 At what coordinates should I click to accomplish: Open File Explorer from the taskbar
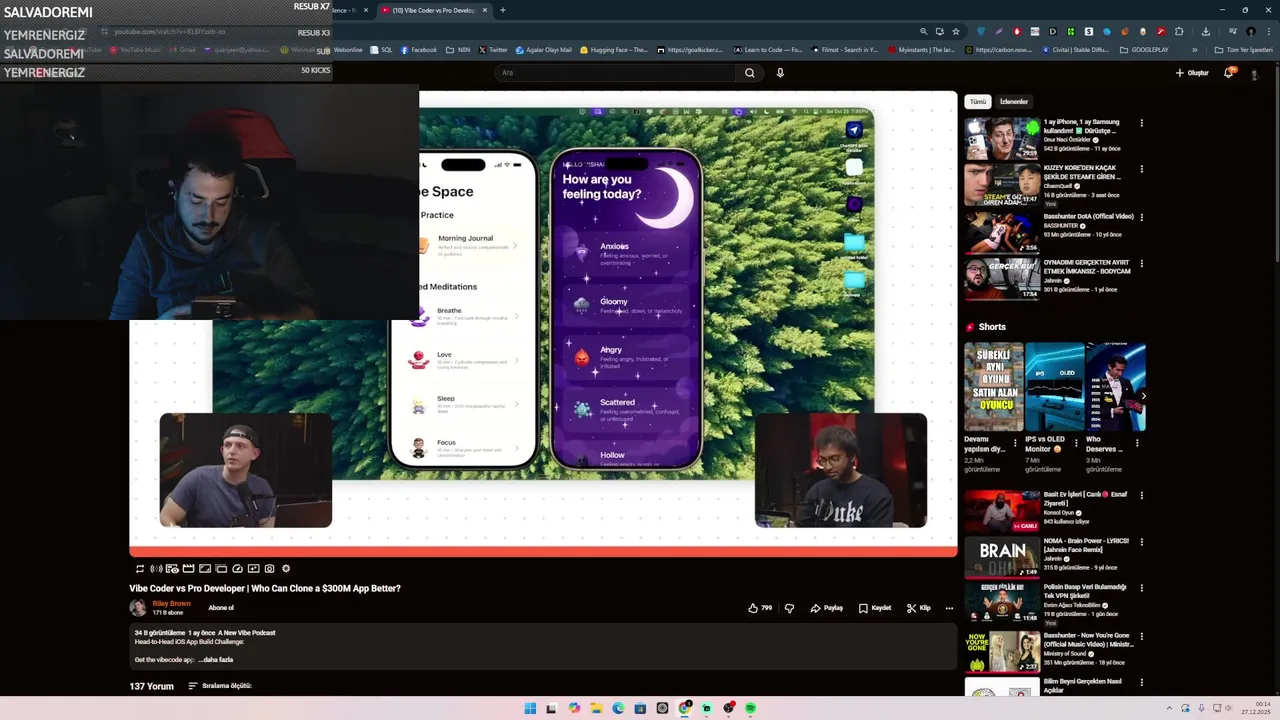(x=596, y=708)
